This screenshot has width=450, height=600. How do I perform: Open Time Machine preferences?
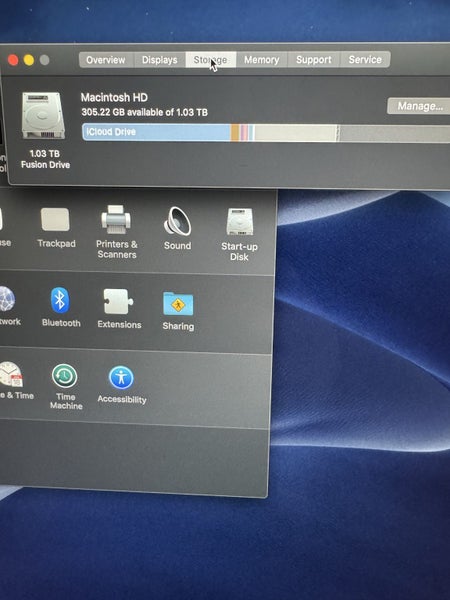coord(65,386)
